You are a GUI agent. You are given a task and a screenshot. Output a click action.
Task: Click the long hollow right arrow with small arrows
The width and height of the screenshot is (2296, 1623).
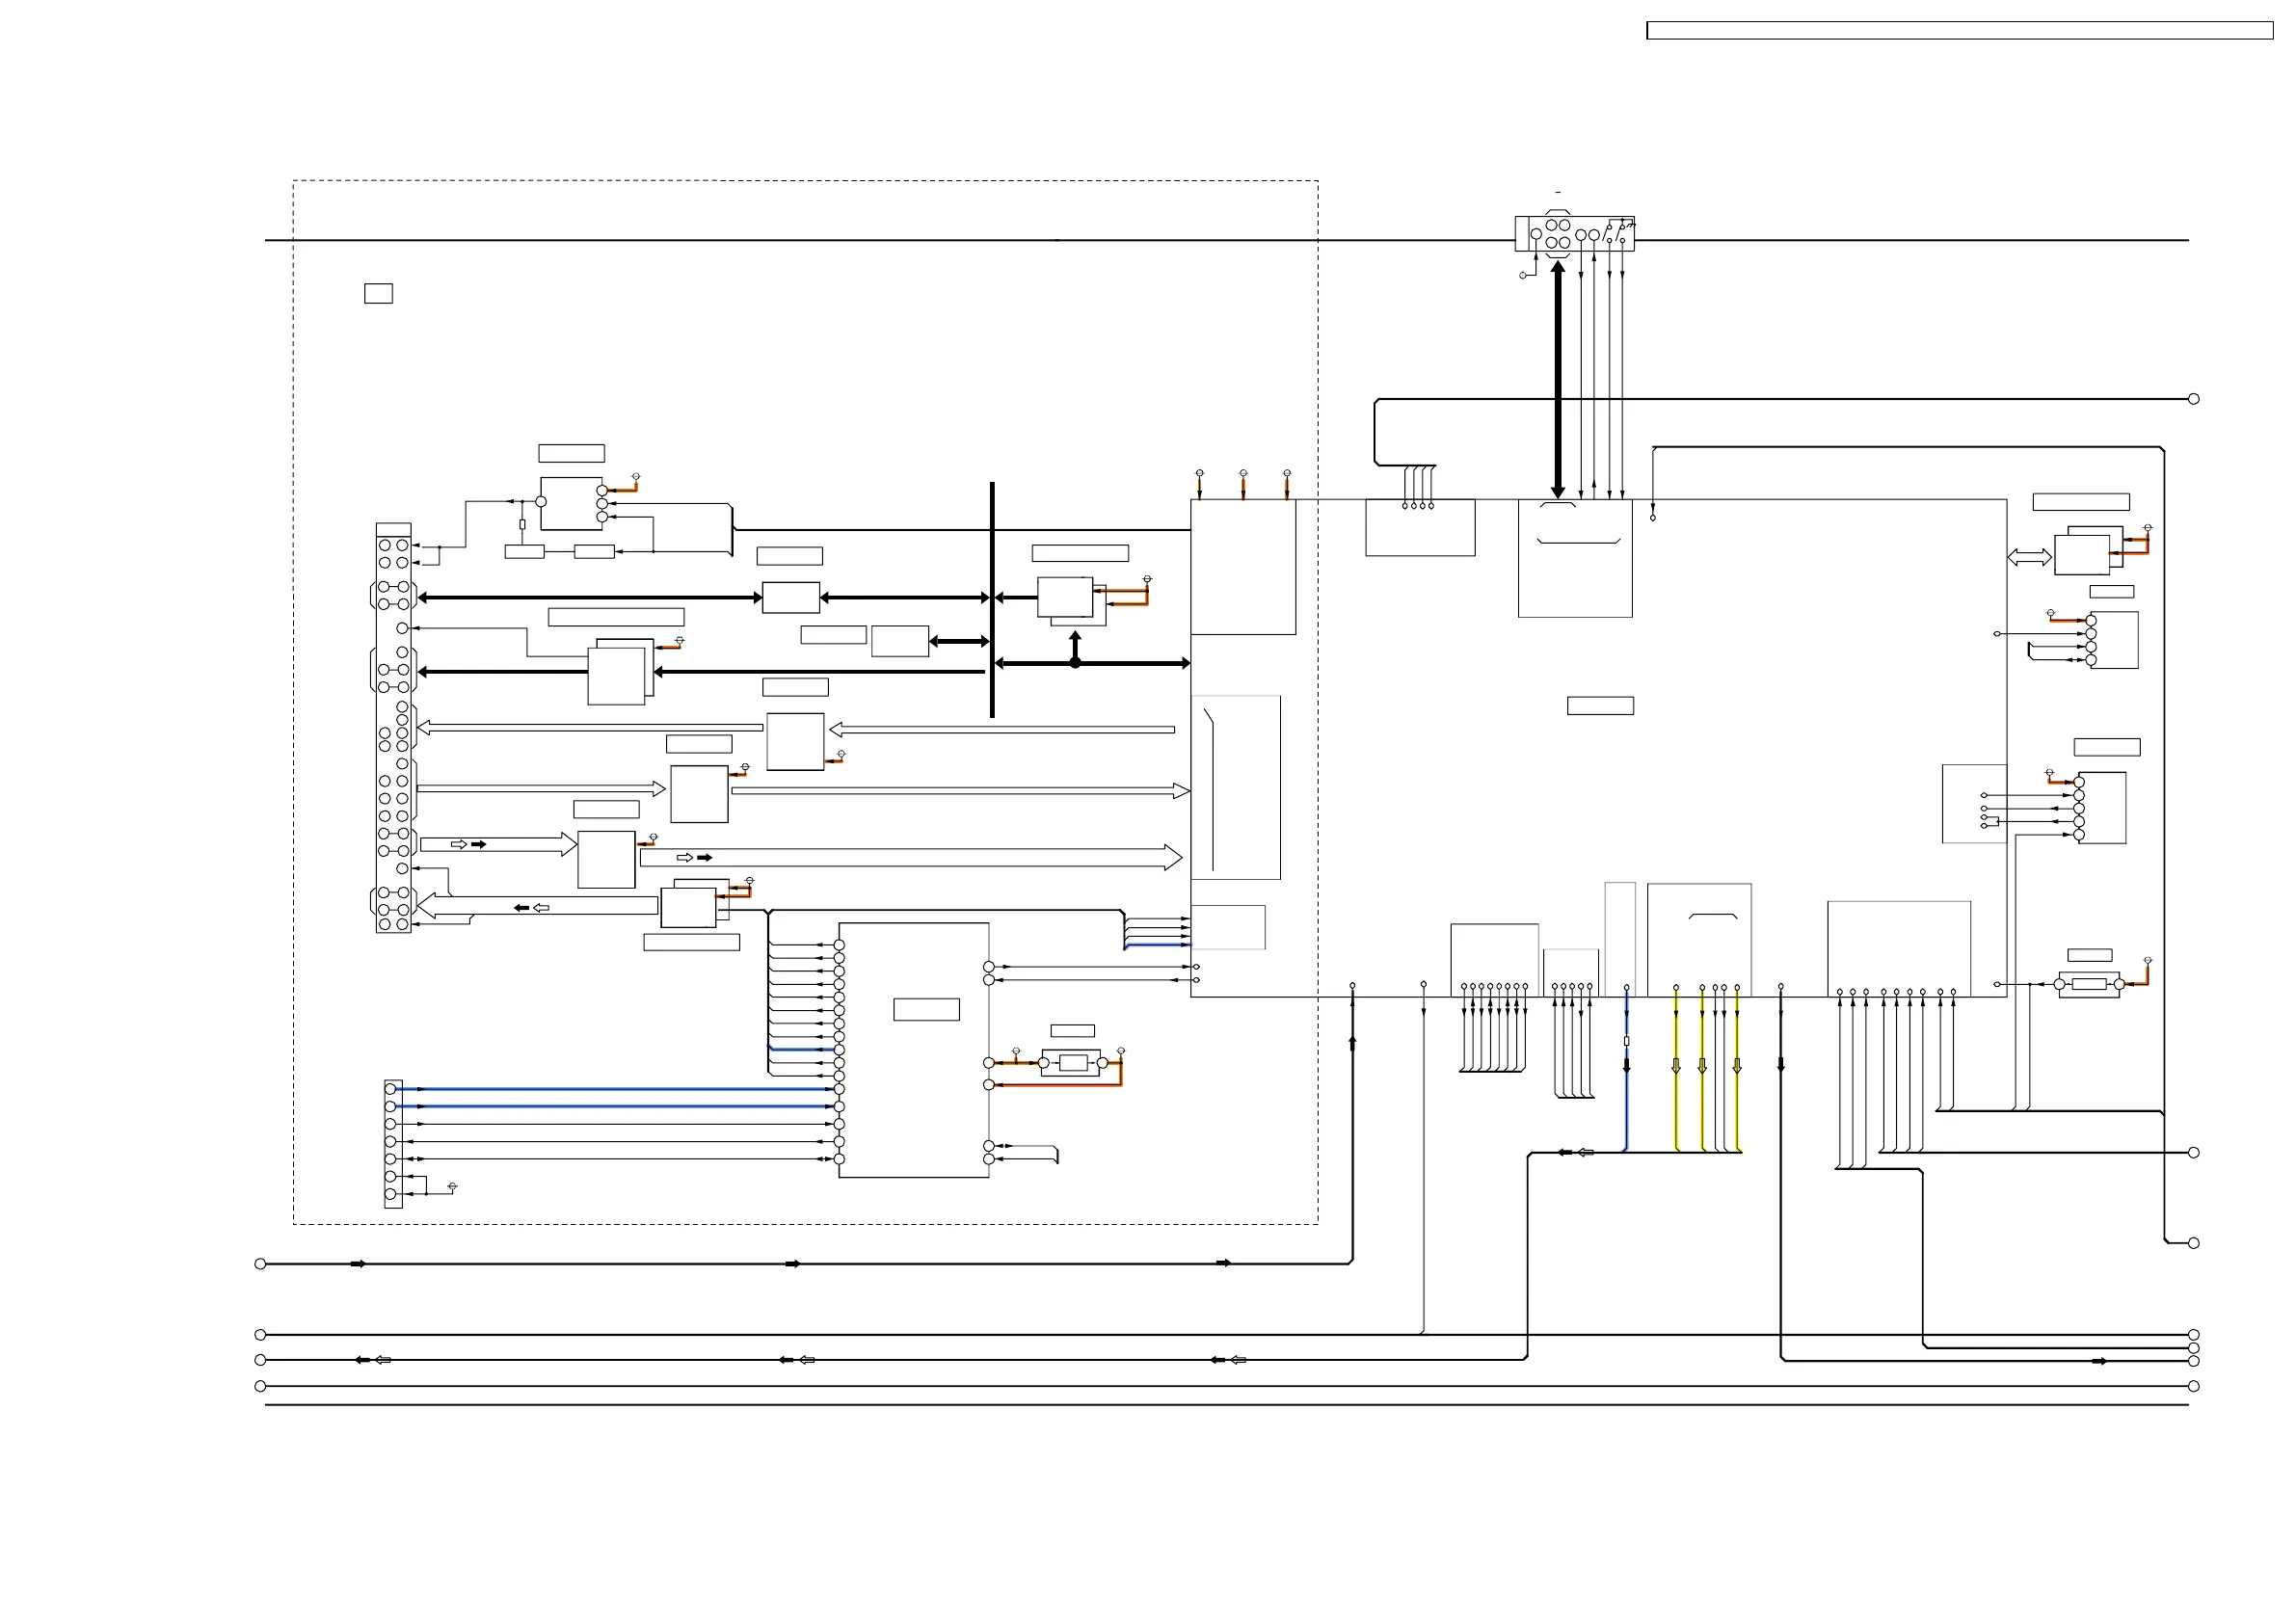tap(910, 857)
